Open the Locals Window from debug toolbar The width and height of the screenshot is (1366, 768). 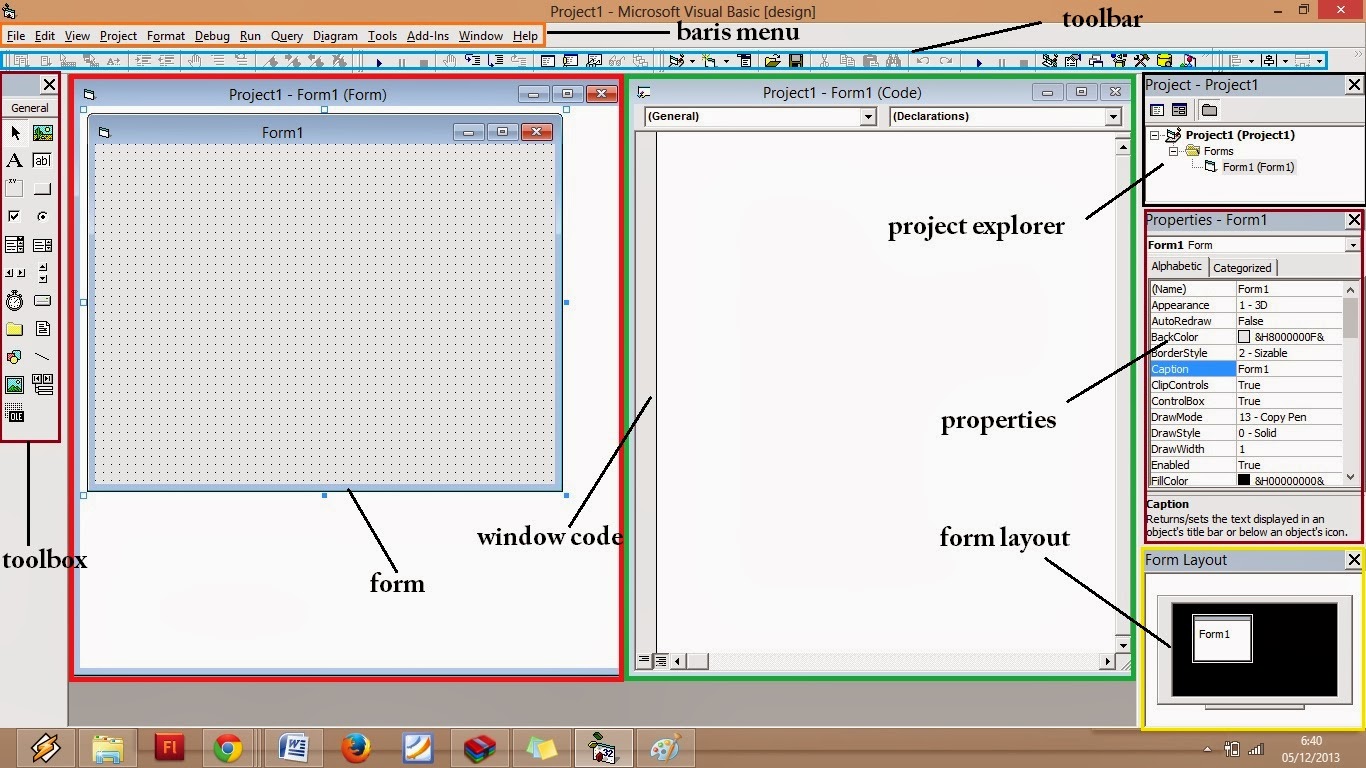click(x=547, y=61)
